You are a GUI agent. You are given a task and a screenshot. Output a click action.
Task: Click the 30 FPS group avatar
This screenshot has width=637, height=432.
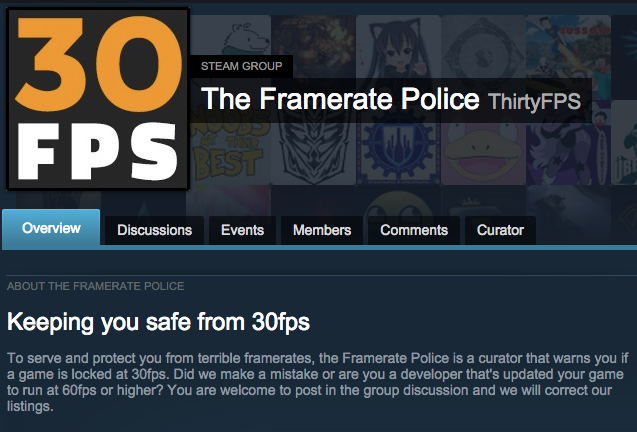coord(98,99)
